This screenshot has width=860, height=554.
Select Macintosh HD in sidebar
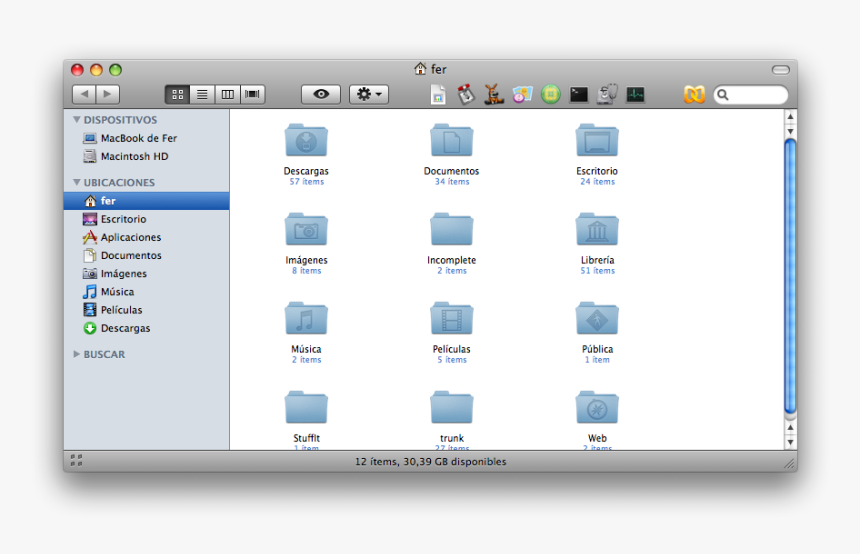[x=146, y=156]
